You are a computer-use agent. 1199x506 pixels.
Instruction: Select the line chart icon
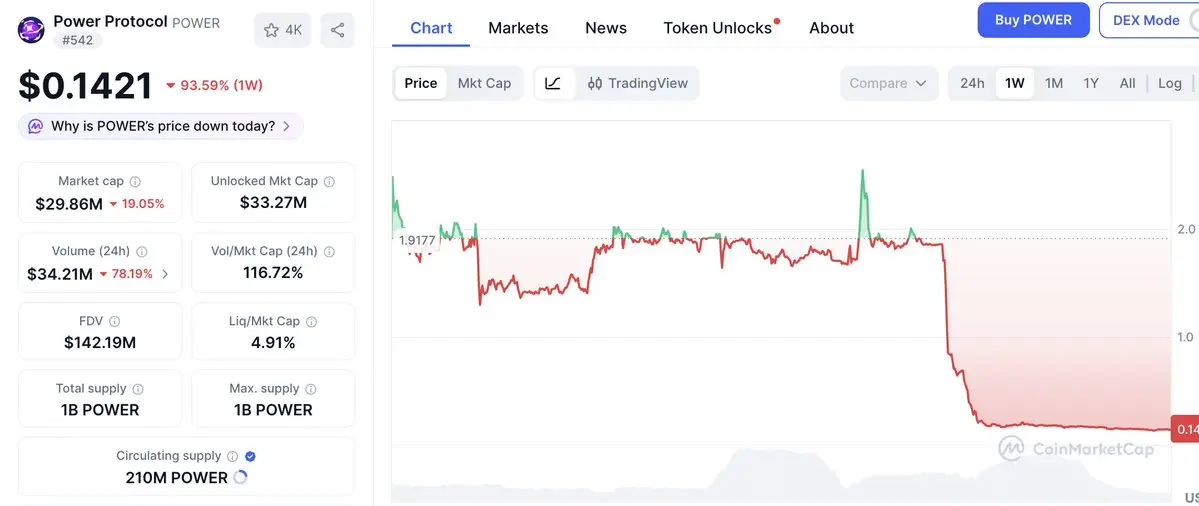553,83
